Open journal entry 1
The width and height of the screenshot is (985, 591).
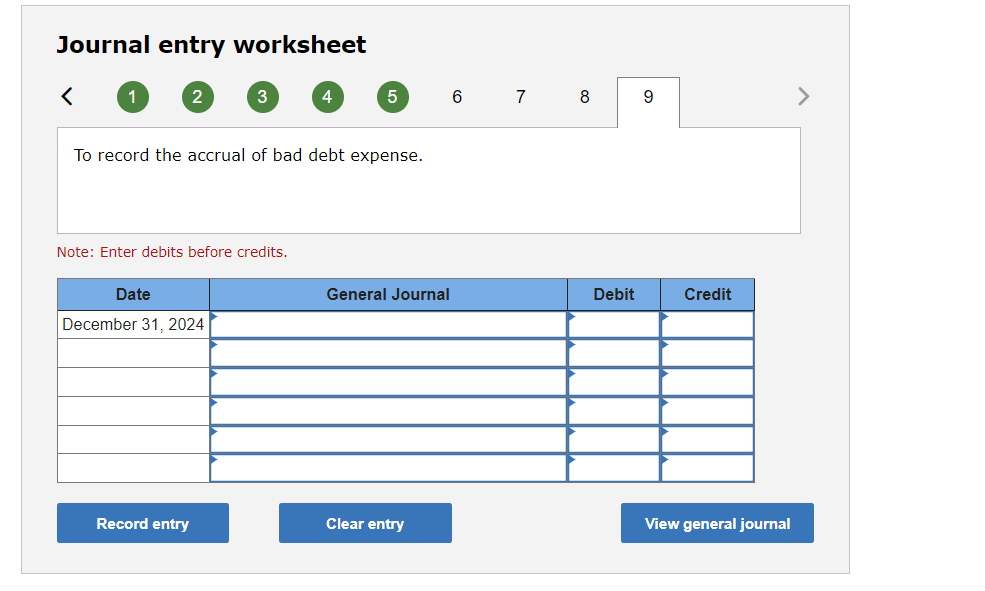click(133, 97)
